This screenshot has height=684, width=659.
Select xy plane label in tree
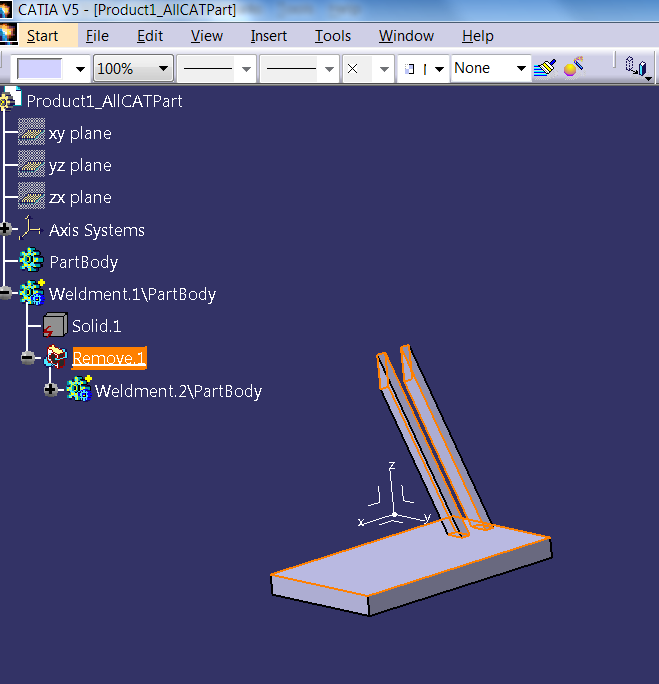click(80, 133)
